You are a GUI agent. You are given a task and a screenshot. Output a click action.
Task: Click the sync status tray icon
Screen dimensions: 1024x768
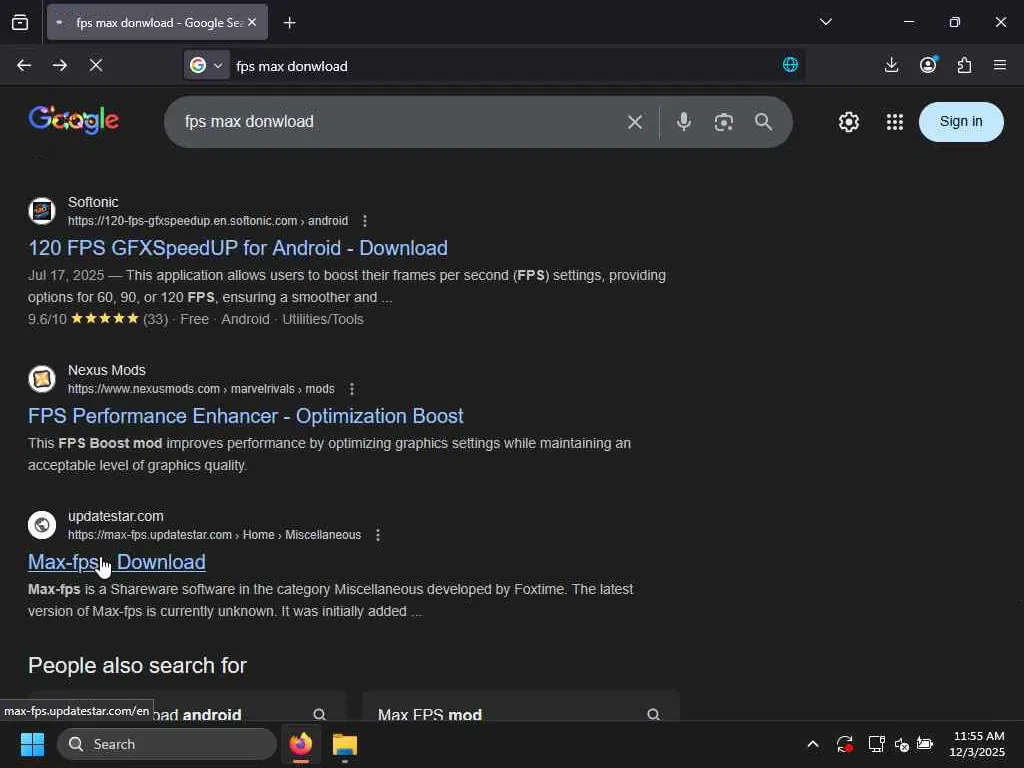point(844,744)
